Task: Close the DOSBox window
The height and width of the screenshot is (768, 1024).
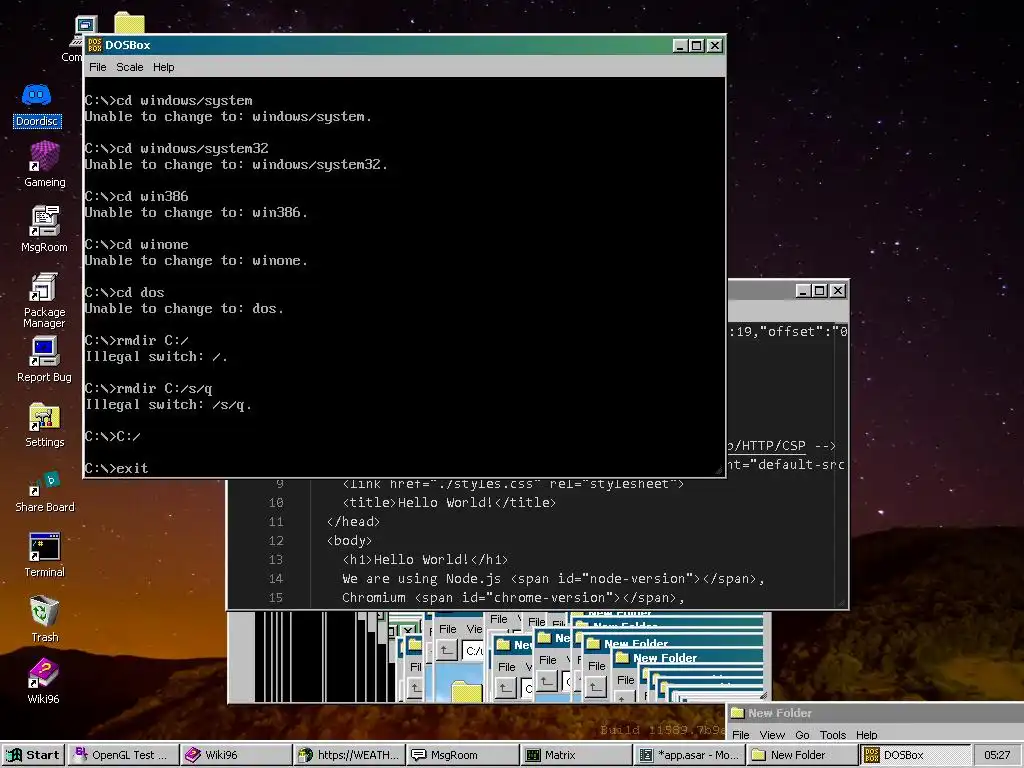Action: coord(714,45)
